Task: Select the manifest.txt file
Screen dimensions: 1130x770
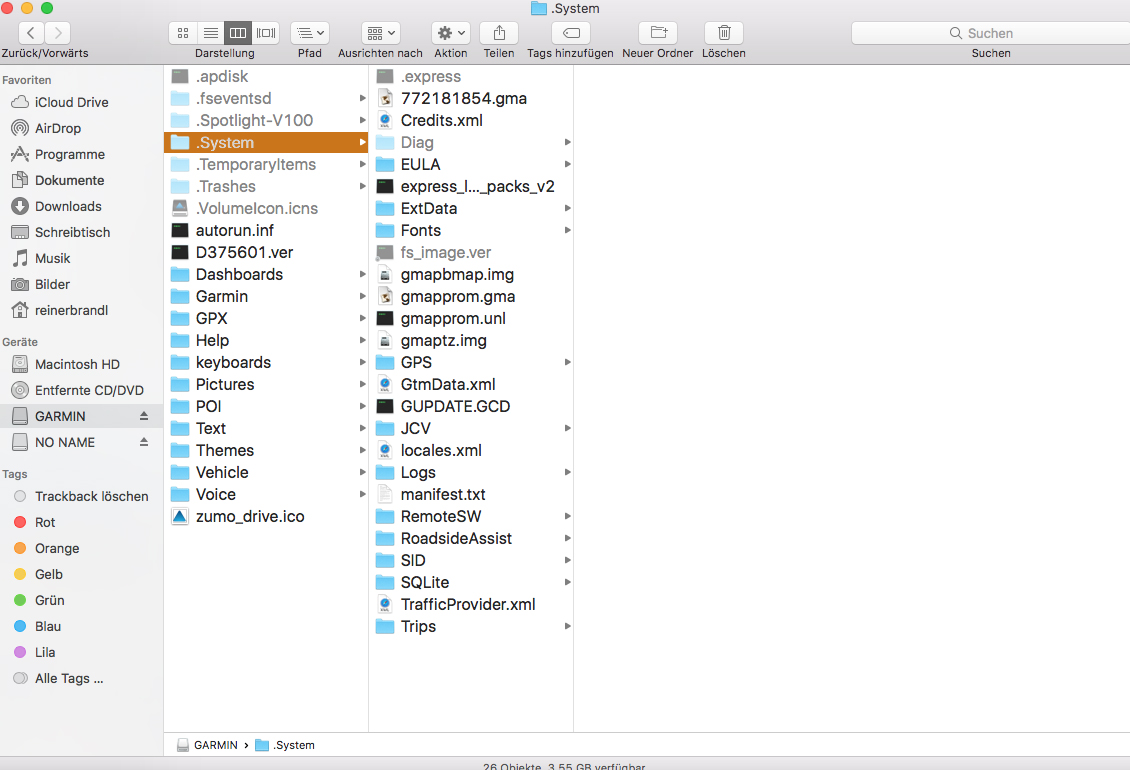Action: click(471, 494)
